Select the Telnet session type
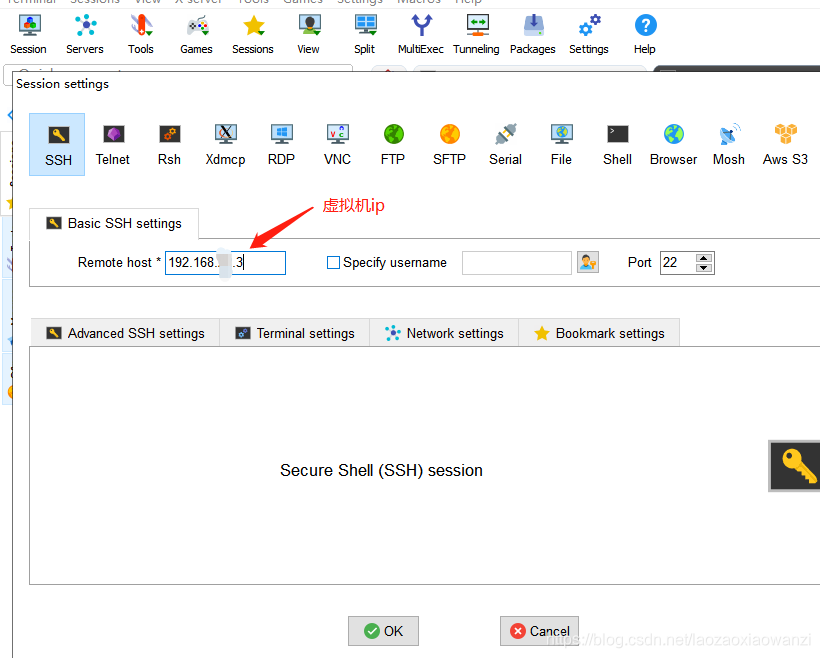This screenshot has width=820, height=658. pos(113,144)
